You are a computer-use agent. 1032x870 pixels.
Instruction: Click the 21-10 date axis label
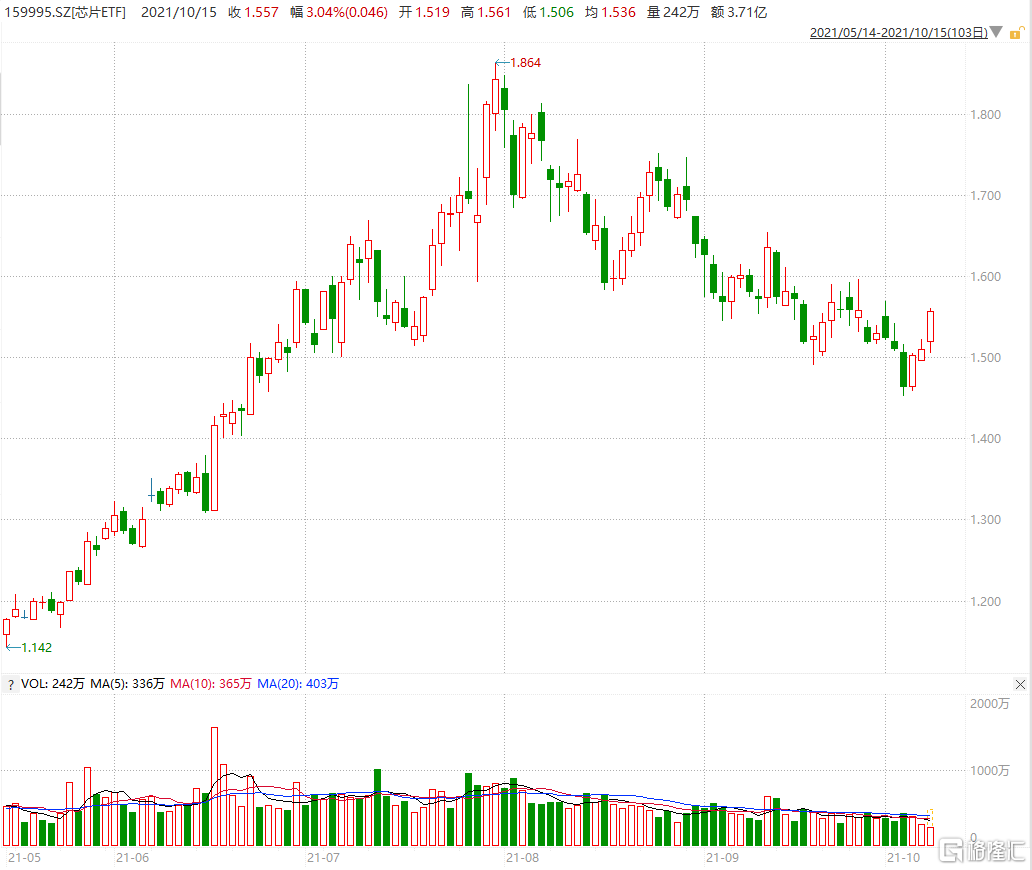(903, 858)
